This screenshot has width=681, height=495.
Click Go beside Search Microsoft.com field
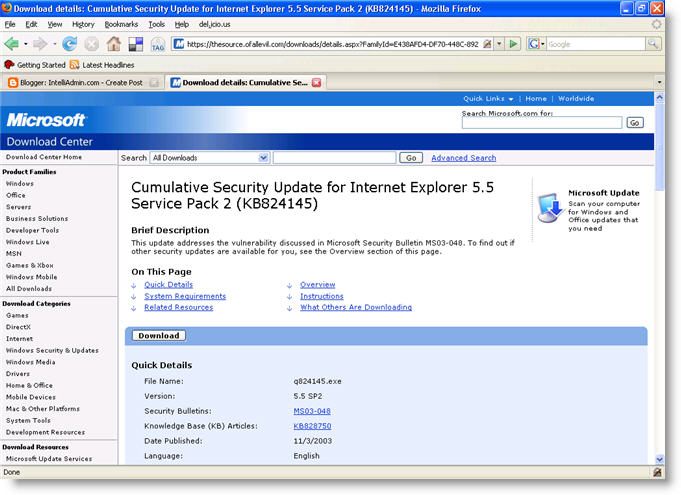635,123
